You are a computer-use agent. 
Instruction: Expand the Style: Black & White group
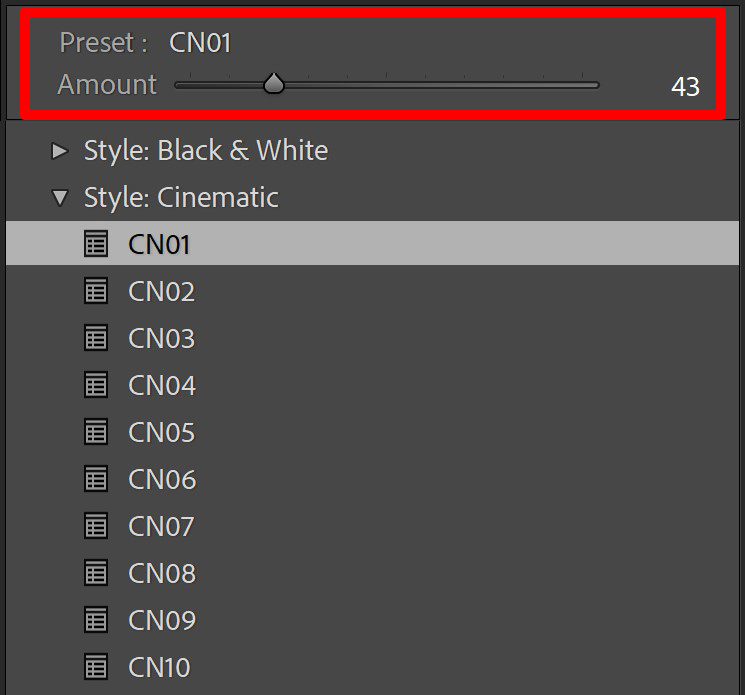click(60, 151)
